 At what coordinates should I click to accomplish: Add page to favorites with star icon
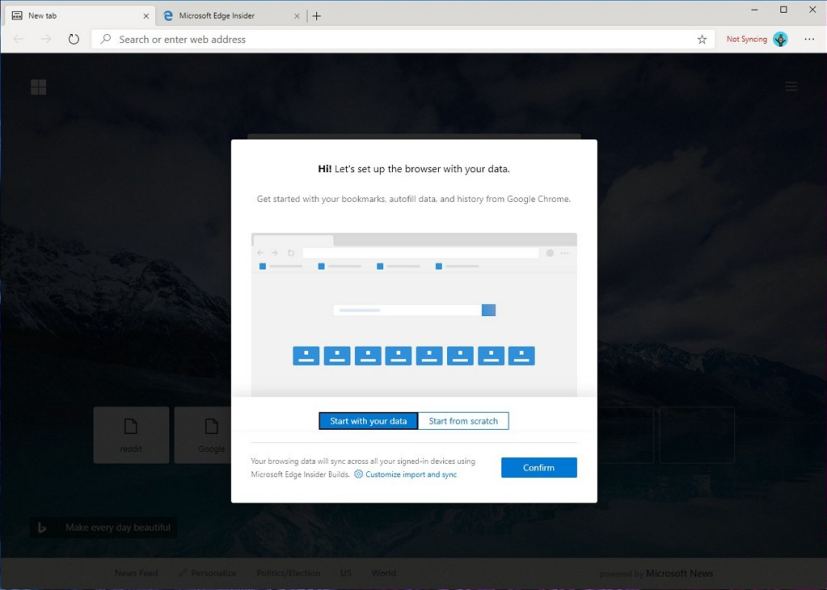coord(702,39)
